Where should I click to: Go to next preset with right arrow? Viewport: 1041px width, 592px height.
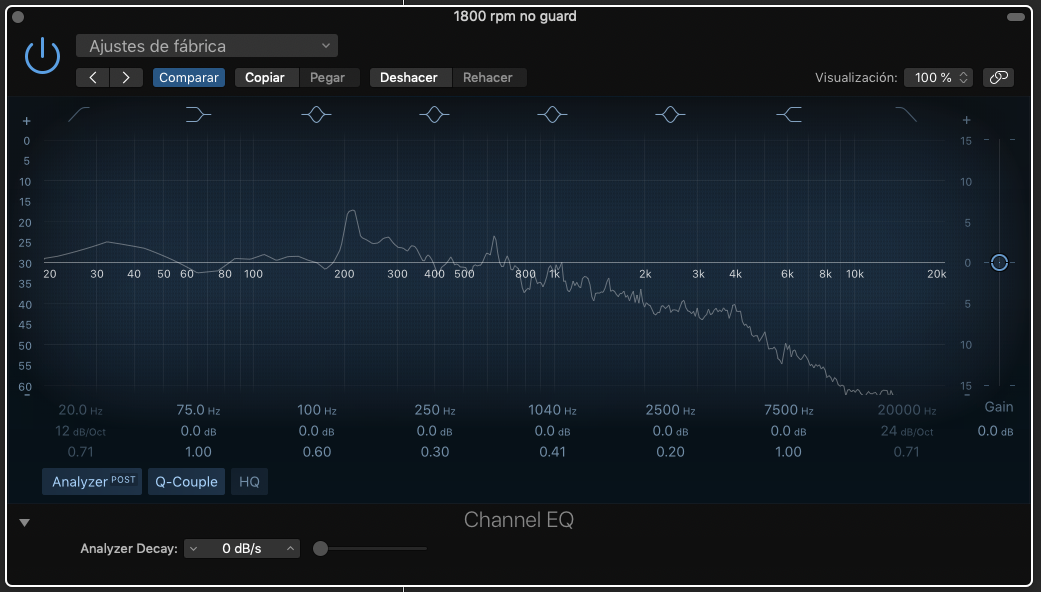(x=126, y=78)
